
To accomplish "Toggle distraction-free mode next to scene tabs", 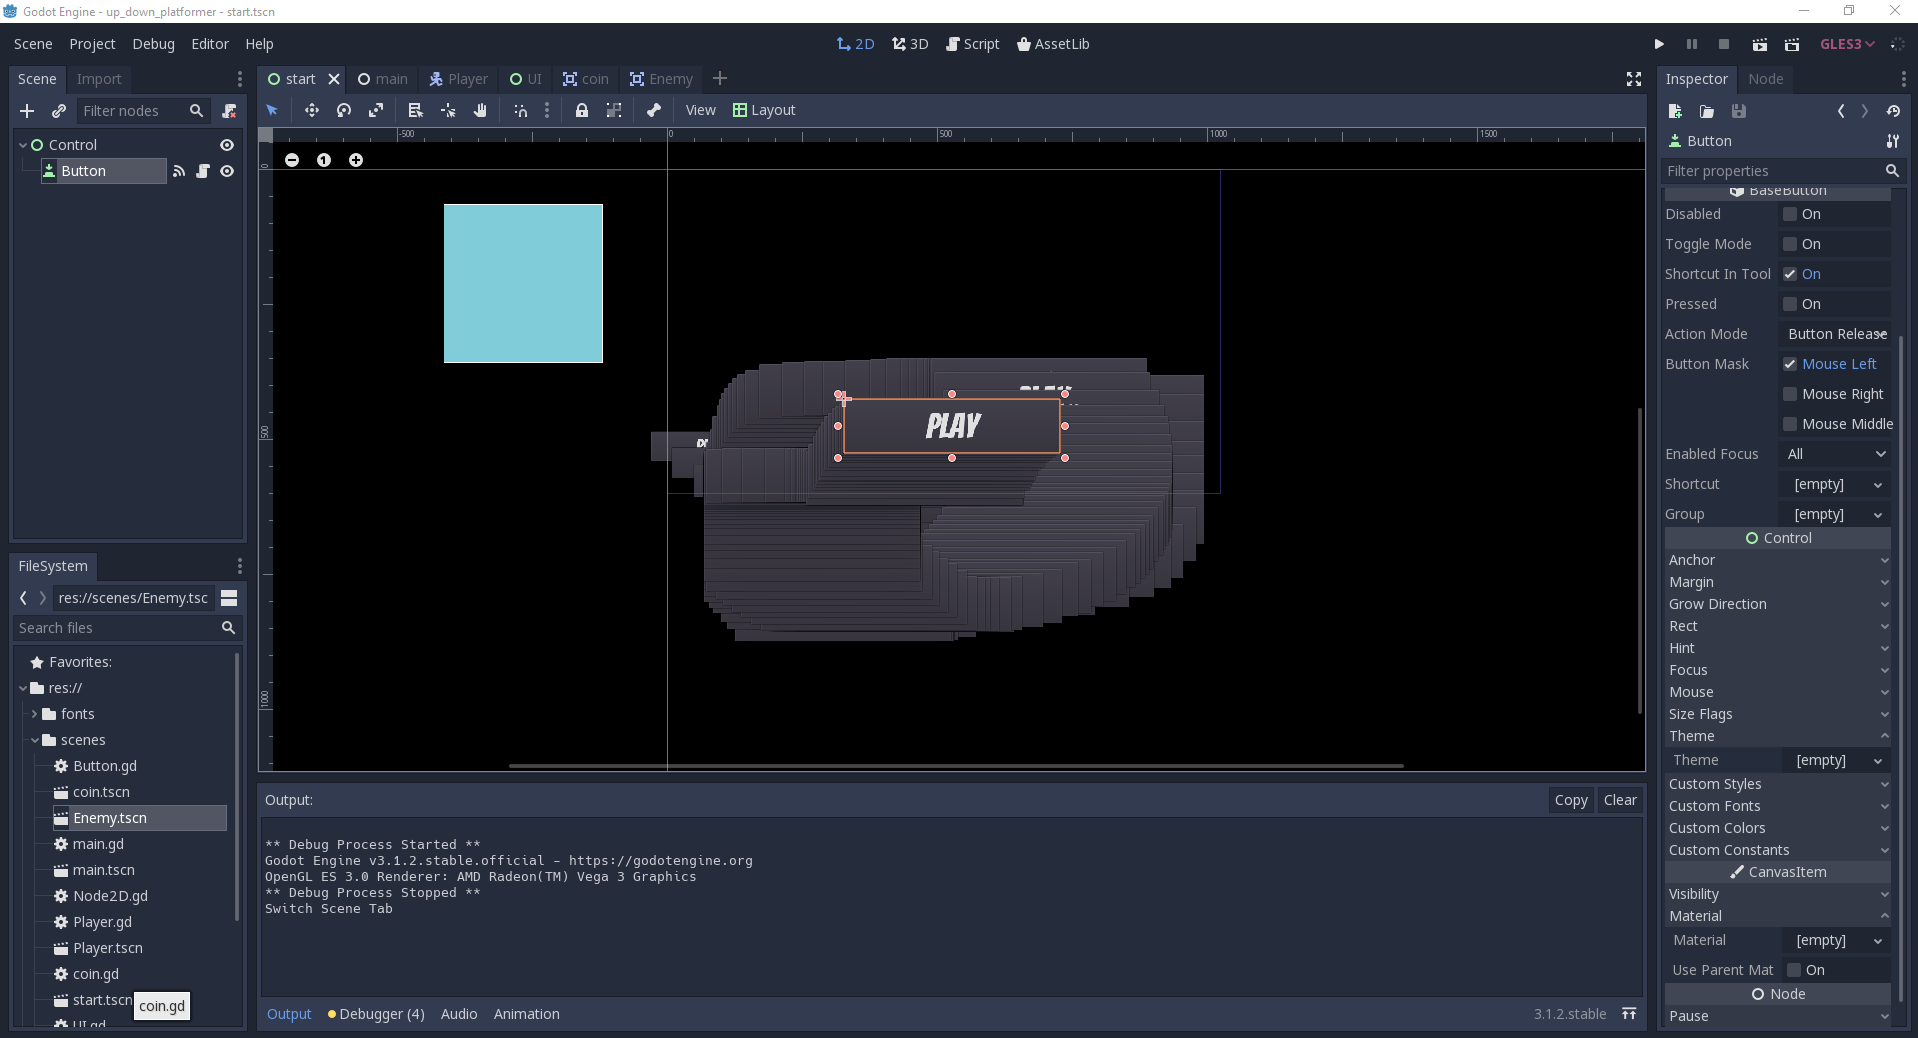I will pyautogui.click(x=1634, y=79).
